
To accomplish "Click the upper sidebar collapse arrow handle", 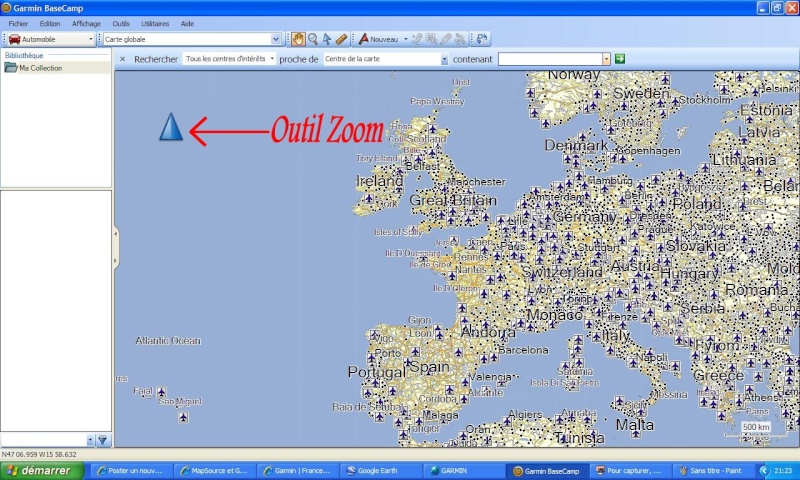I will tap(116, 234).
